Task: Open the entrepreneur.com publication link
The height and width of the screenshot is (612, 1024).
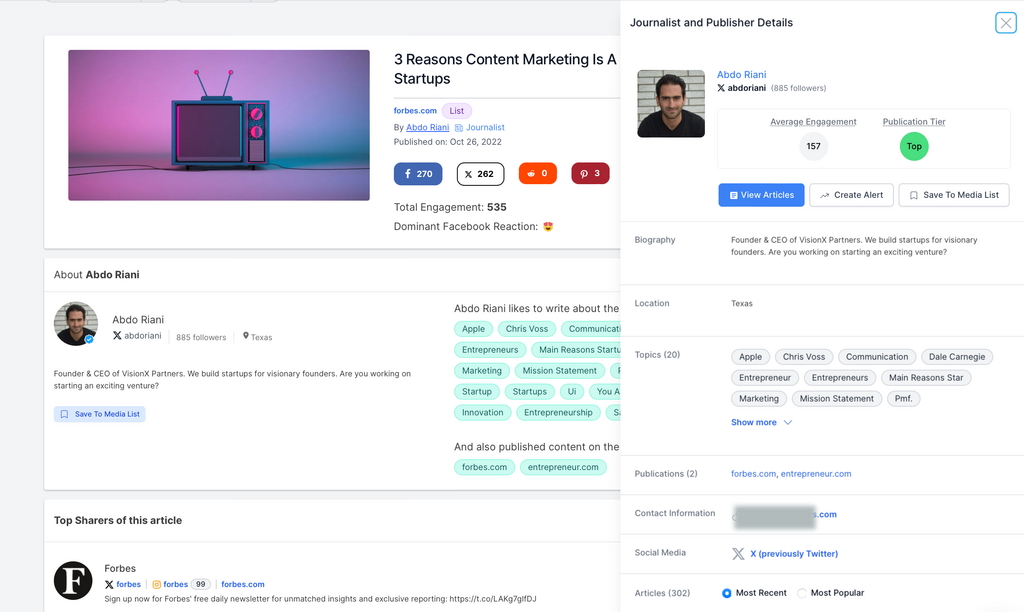Action: (x=816, y=474)
